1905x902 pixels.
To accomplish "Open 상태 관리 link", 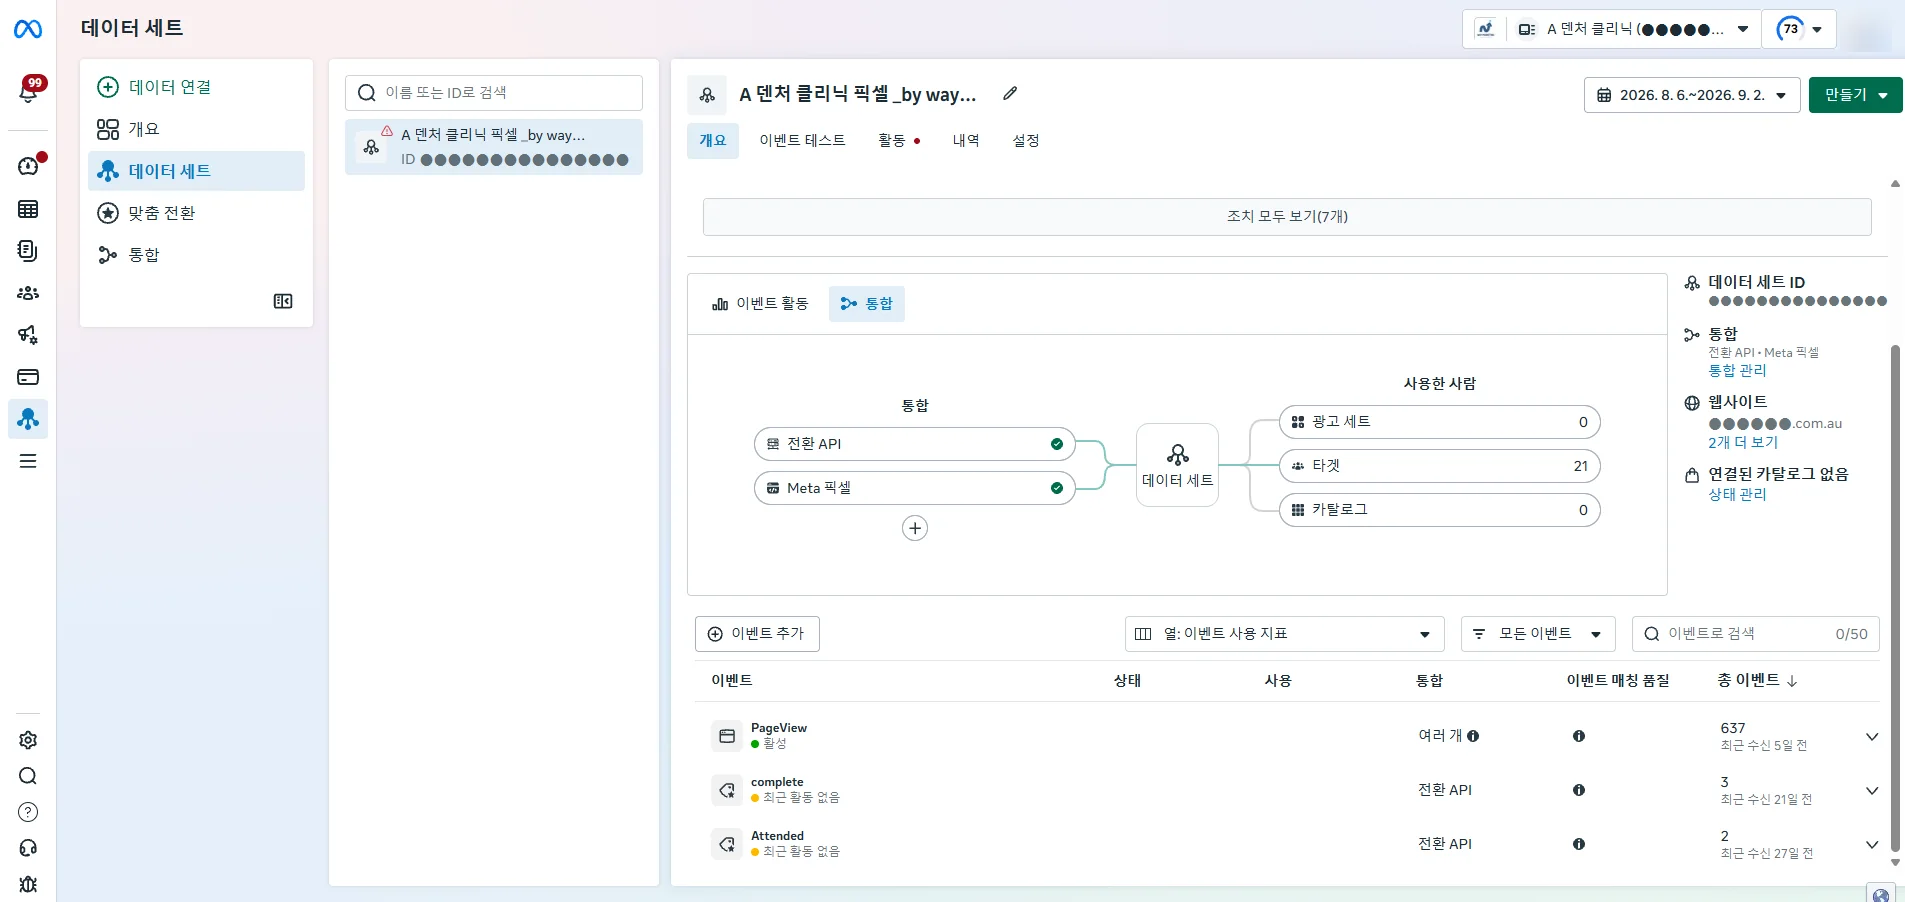I will point(1737,495).
